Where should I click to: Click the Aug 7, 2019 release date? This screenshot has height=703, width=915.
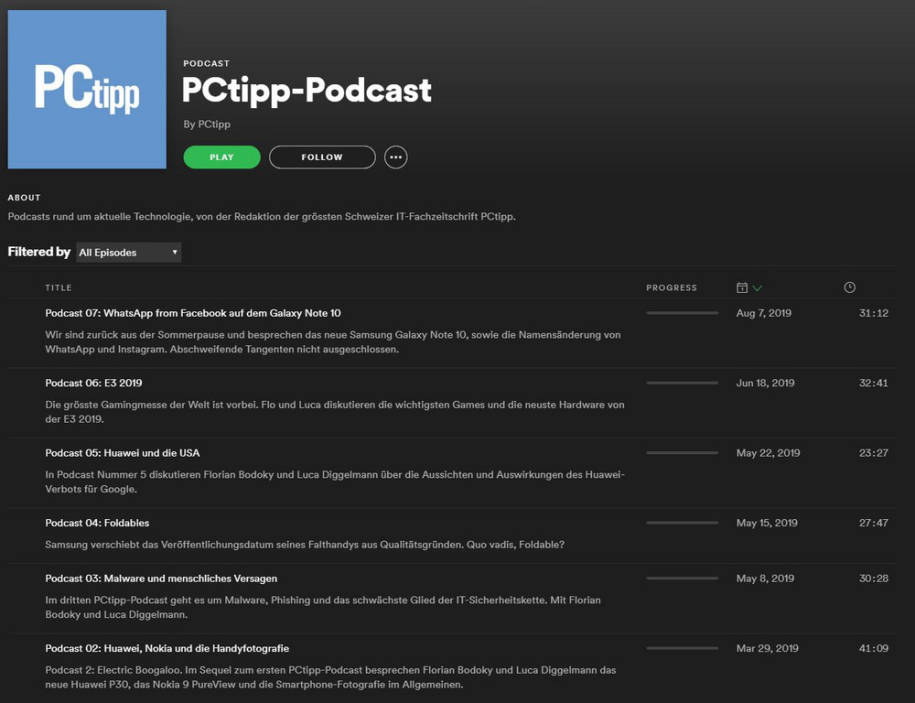pyautogui.click(x=764, y=313)
